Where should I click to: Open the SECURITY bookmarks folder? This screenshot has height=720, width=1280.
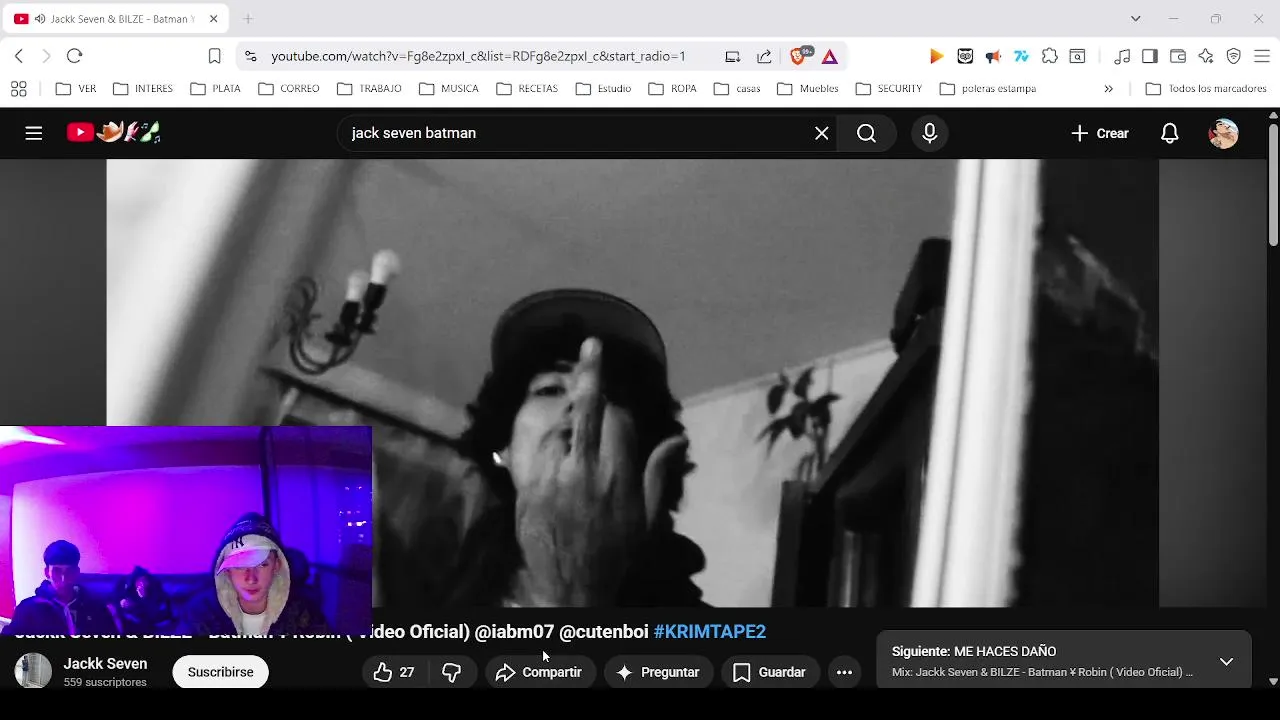pyautogui.click(x=889, y=88)
